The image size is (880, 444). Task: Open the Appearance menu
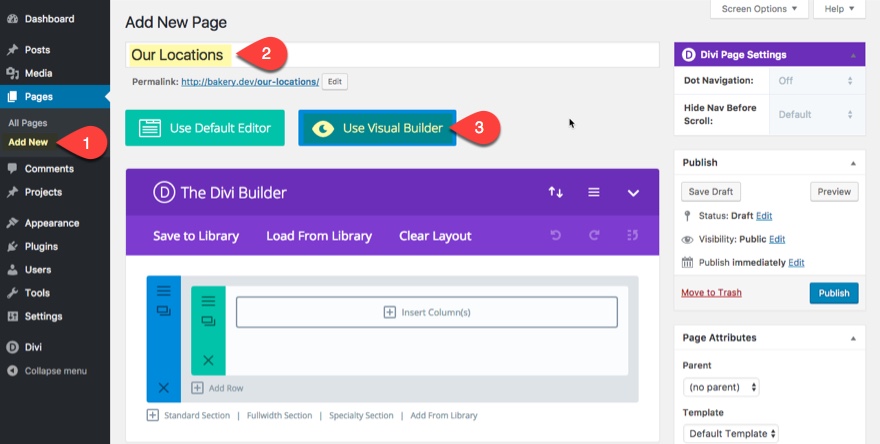(52, 223)
